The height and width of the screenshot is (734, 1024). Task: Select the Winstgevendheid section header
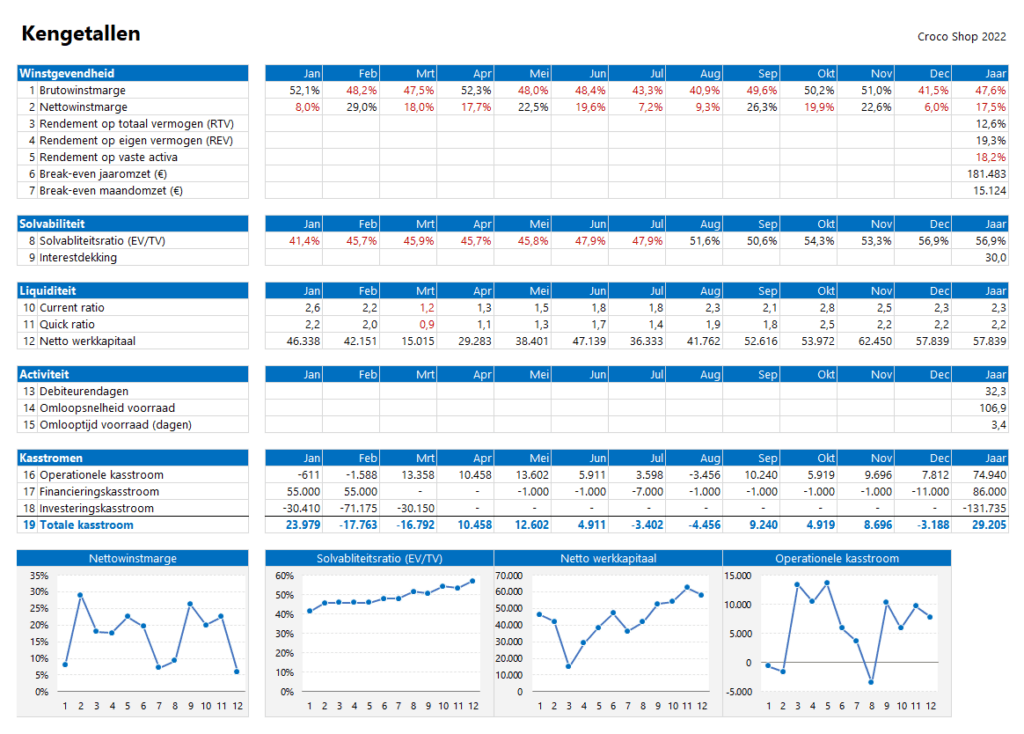click(67, 74)
